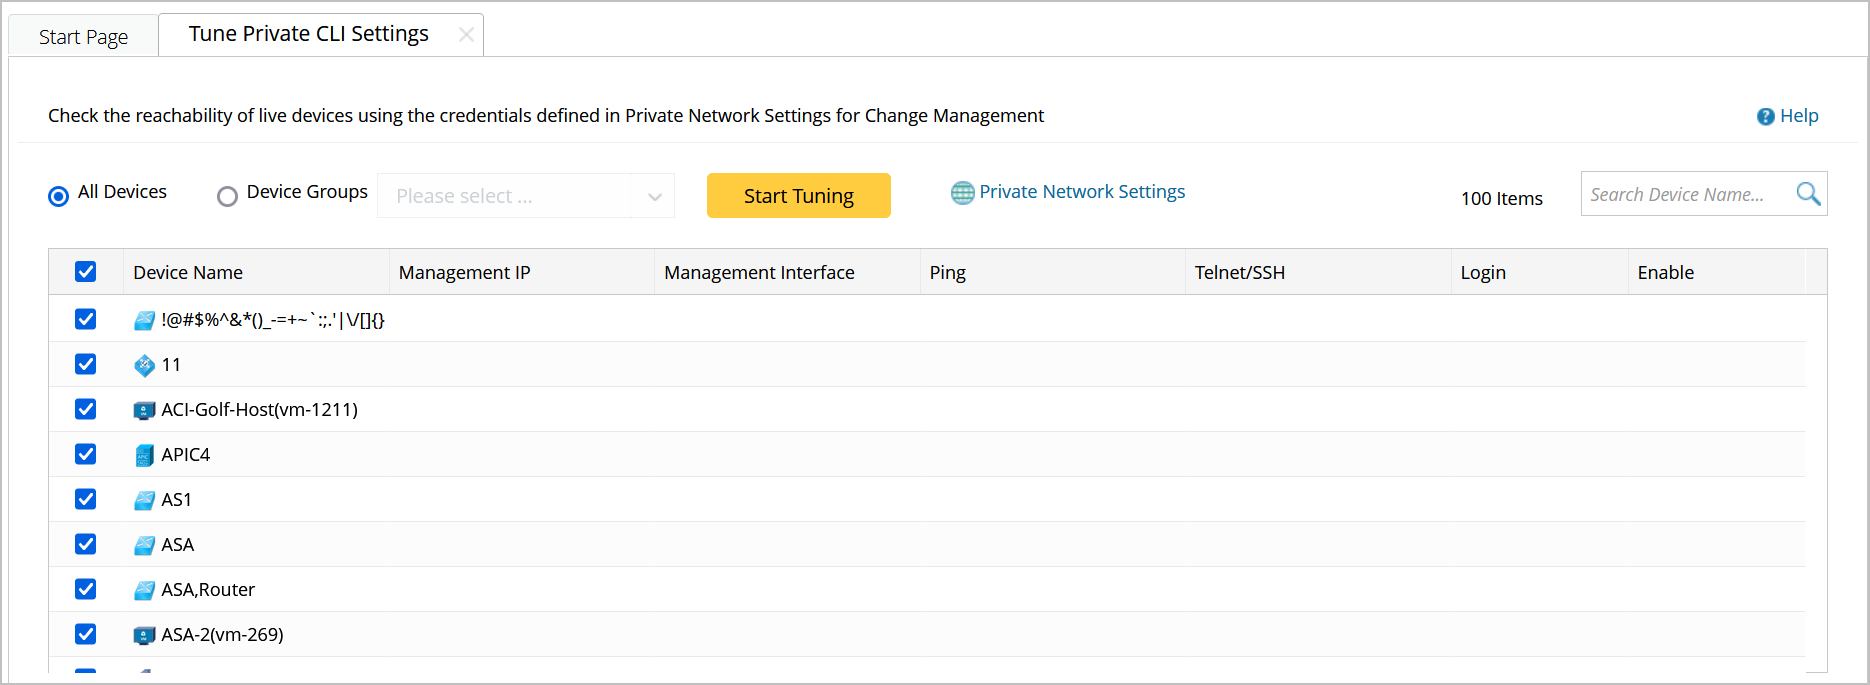
Task: Click the blue Help question-mark icon
Action: coord(1766,117)
